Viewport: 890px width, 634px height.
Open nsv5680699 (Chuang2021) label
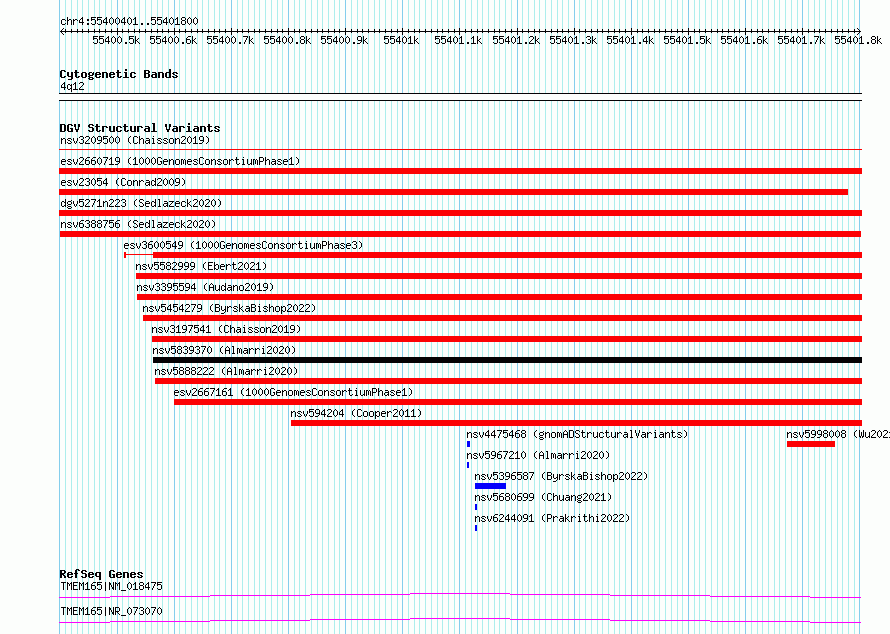pyautogui.click(x=543, y=497)
